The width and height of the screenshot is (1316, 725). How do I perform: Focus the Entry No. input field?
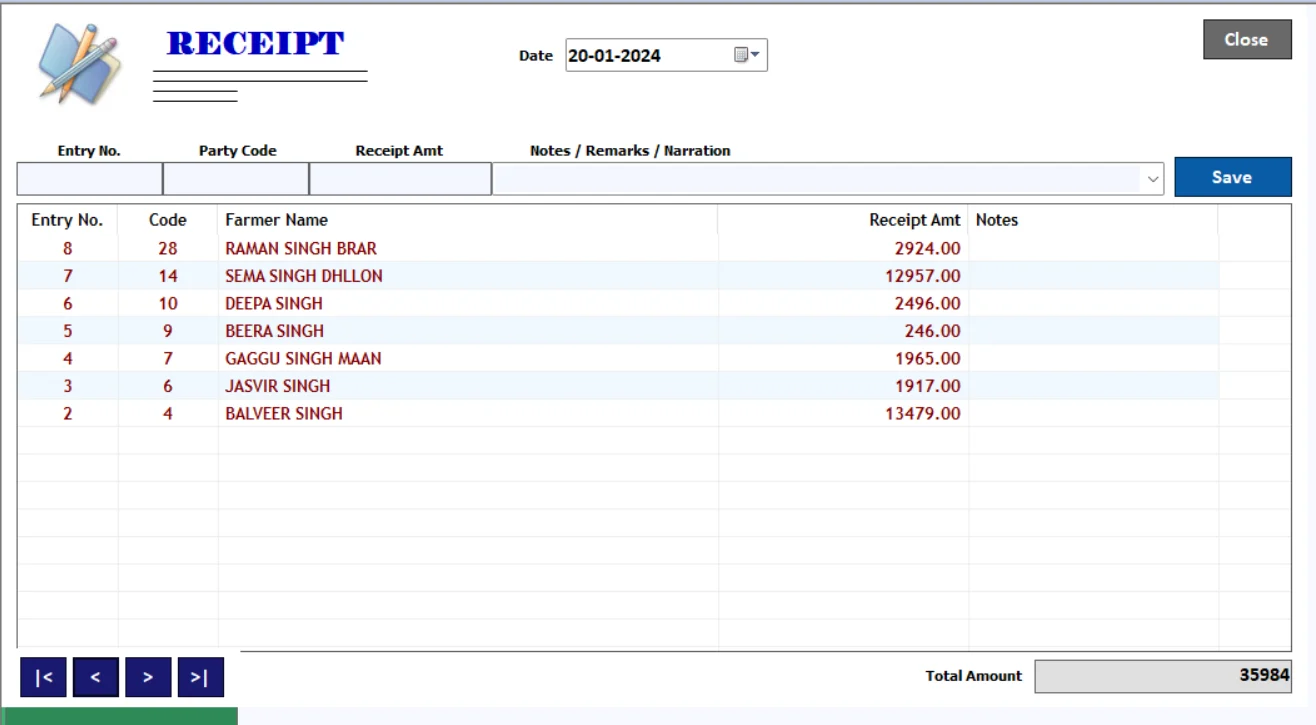[89, 179]
